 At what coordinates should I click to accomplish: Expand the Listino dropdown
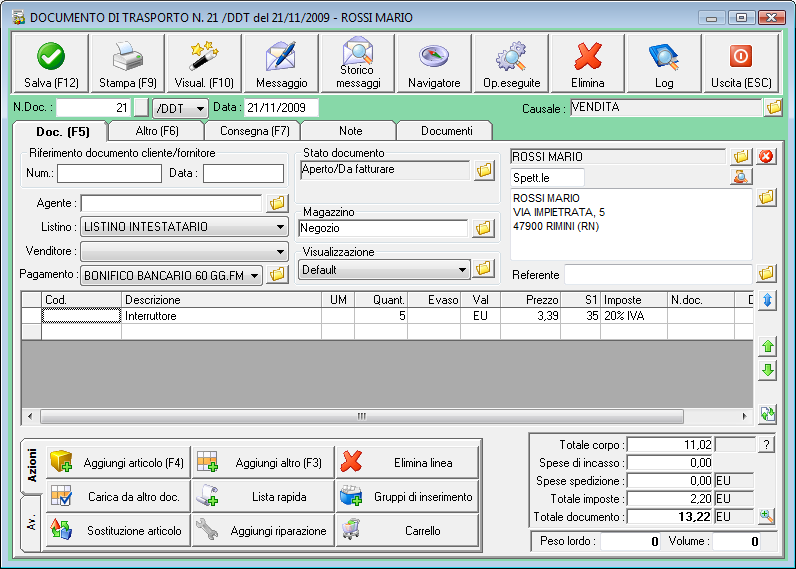click(x=280, y=227)
